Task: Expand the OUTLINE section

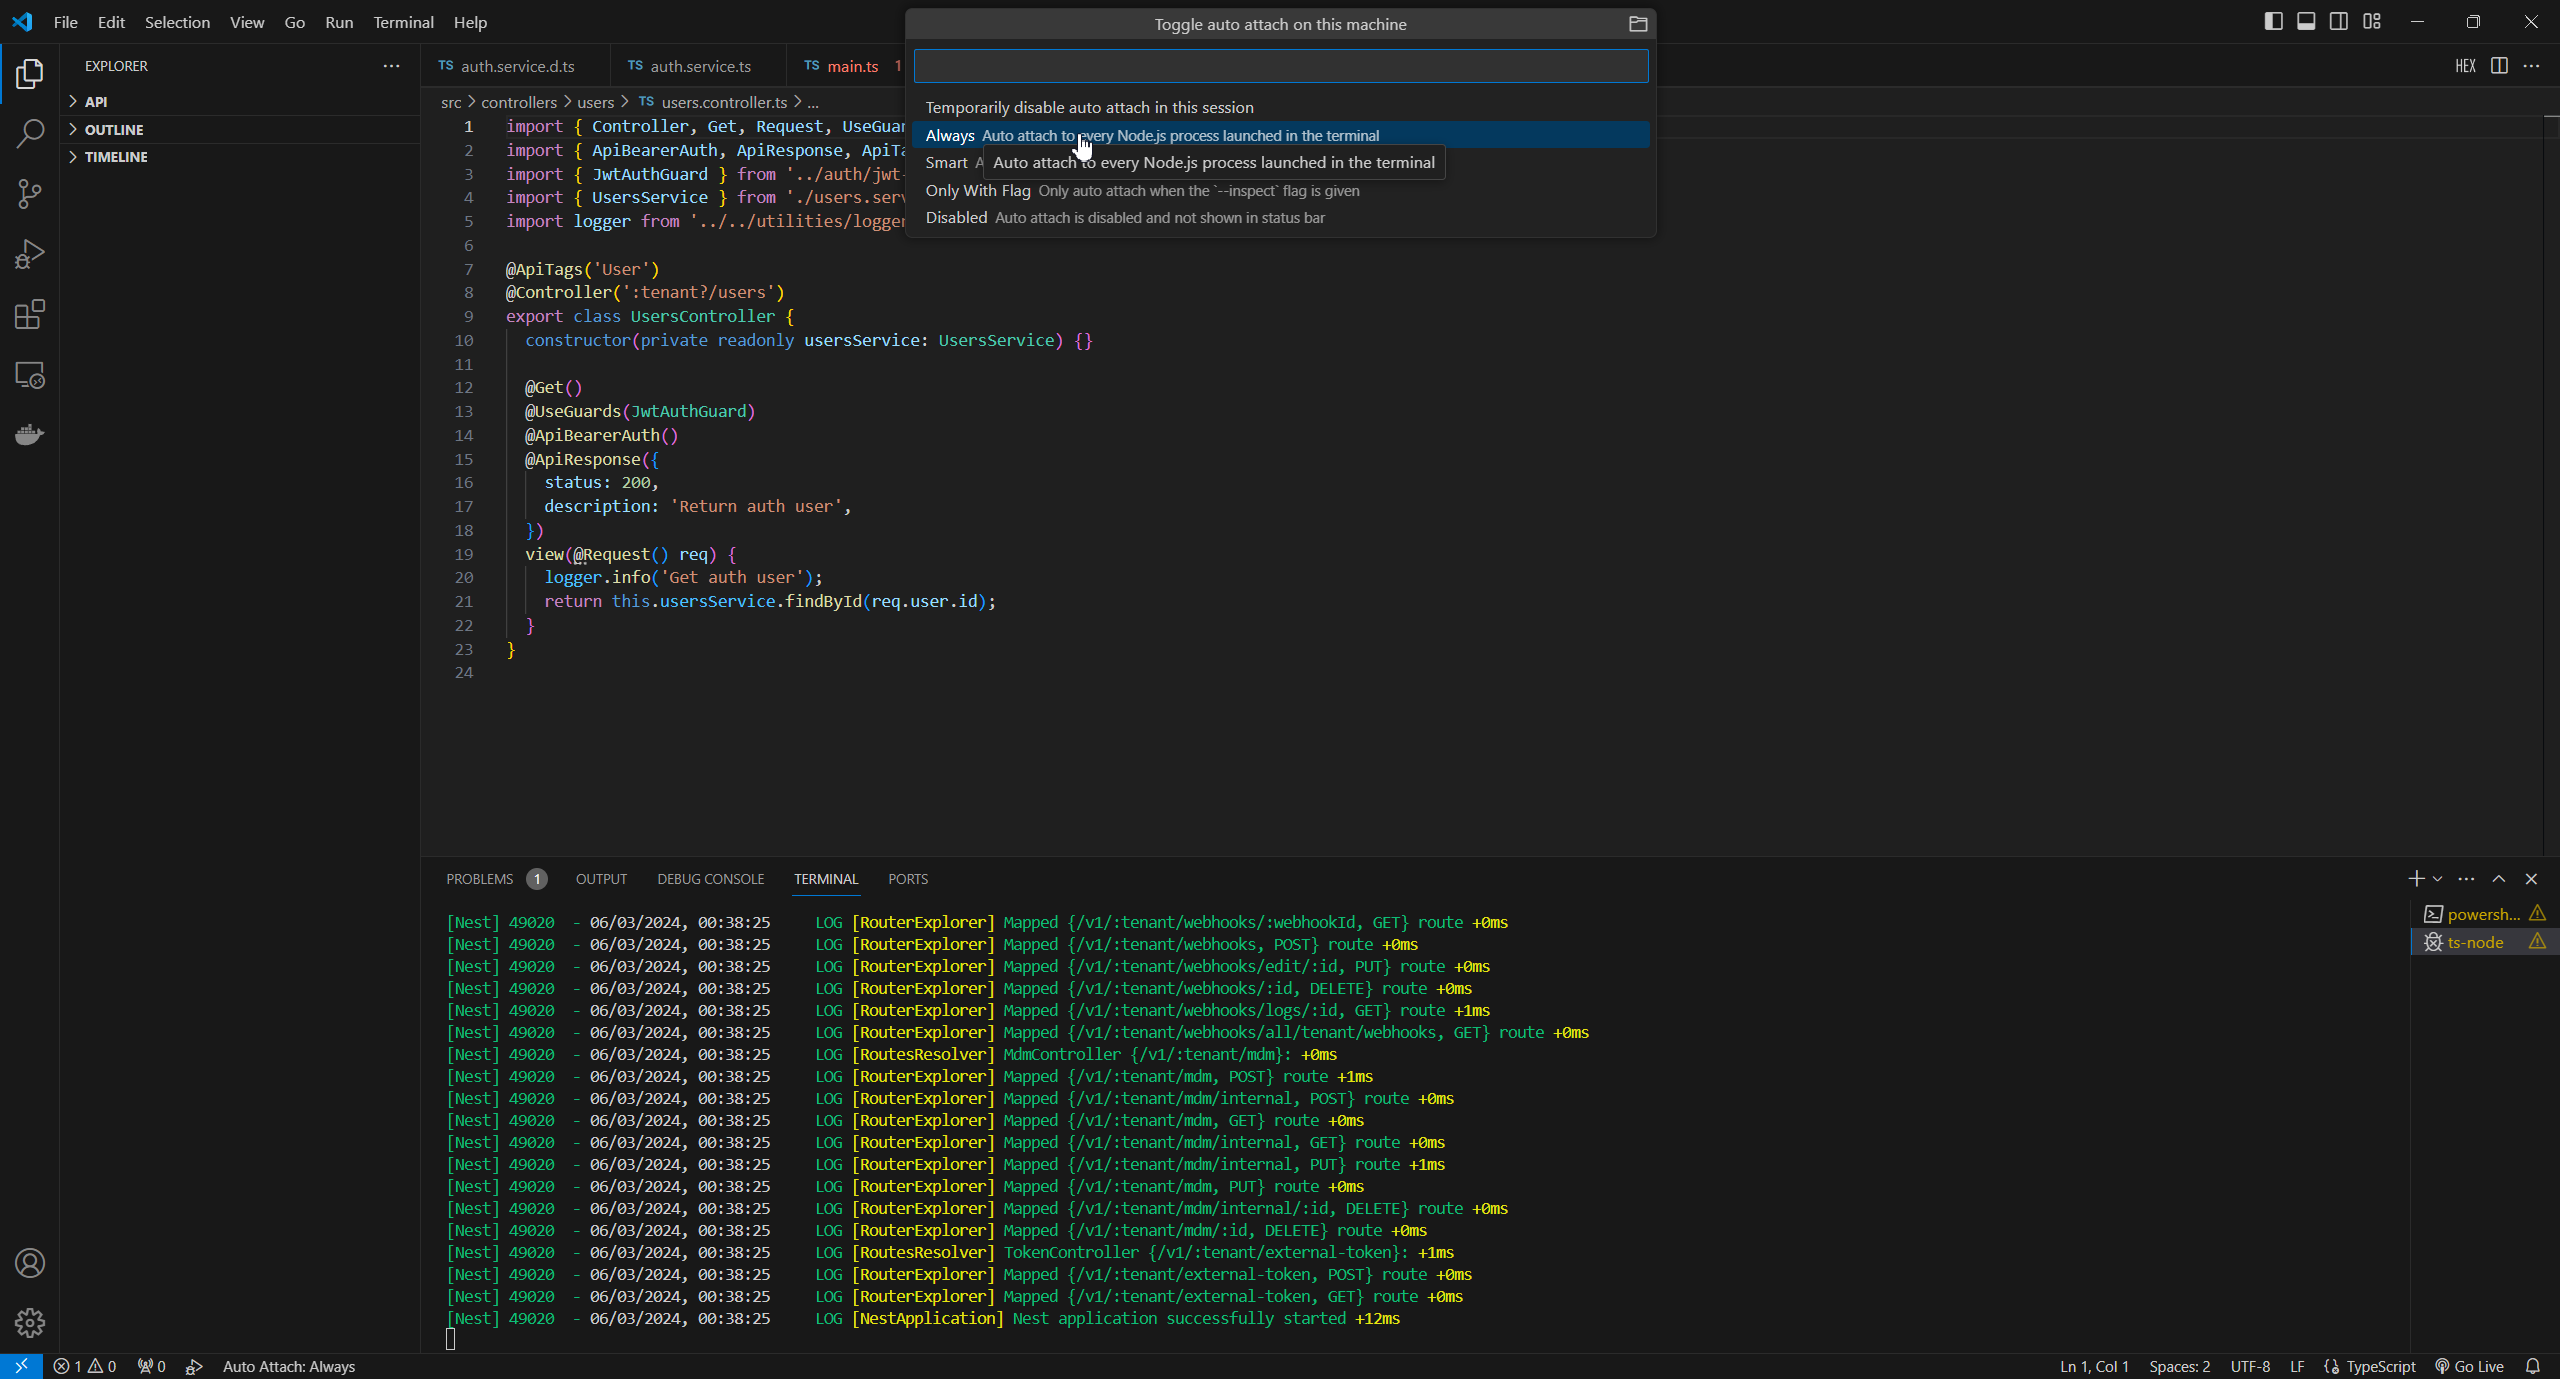Action: [114, 130]
